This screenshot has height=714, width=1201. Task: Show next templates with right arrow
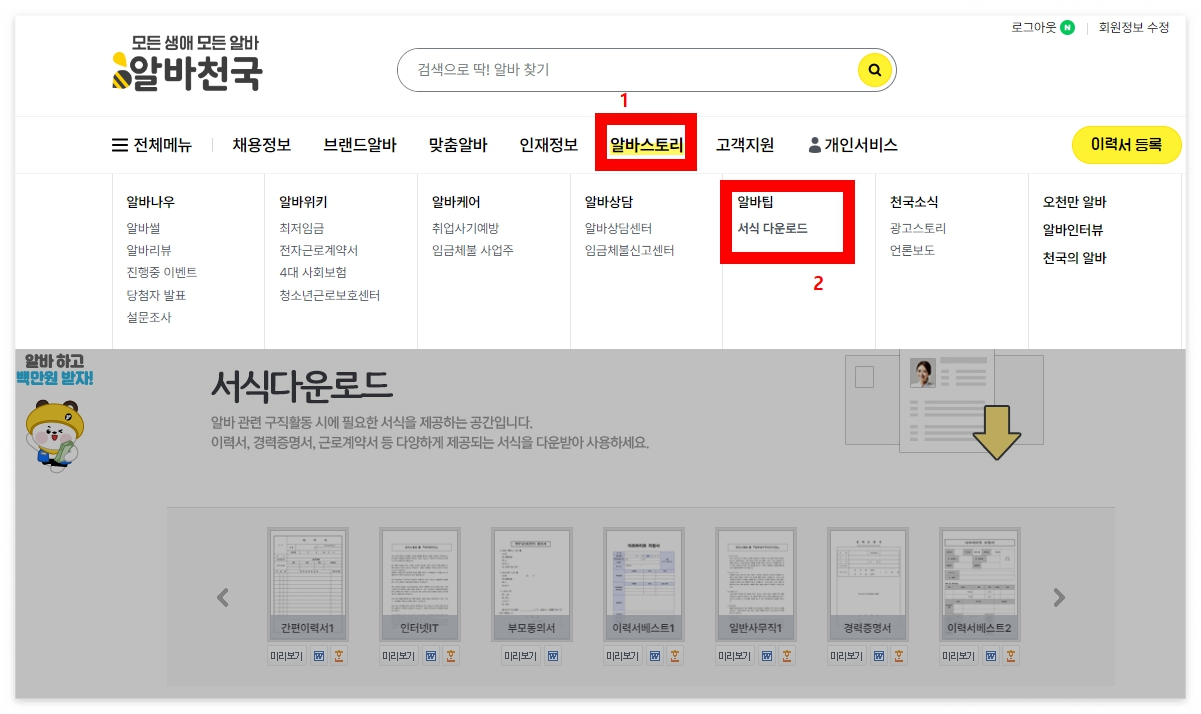tap(1059, 598)
